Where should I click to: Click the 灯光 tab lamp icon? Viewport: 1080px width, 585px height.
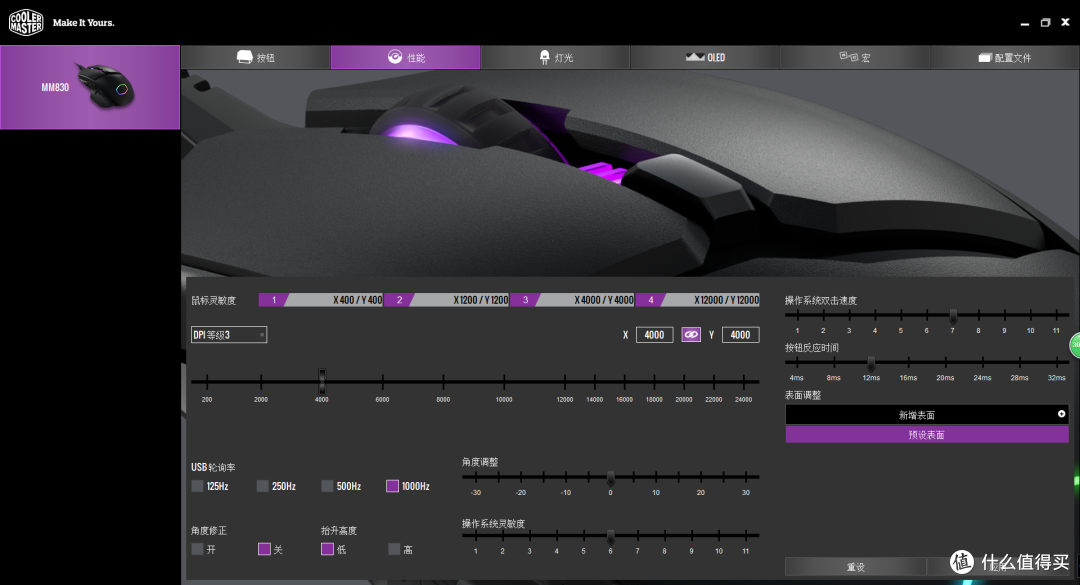[545, 57]
